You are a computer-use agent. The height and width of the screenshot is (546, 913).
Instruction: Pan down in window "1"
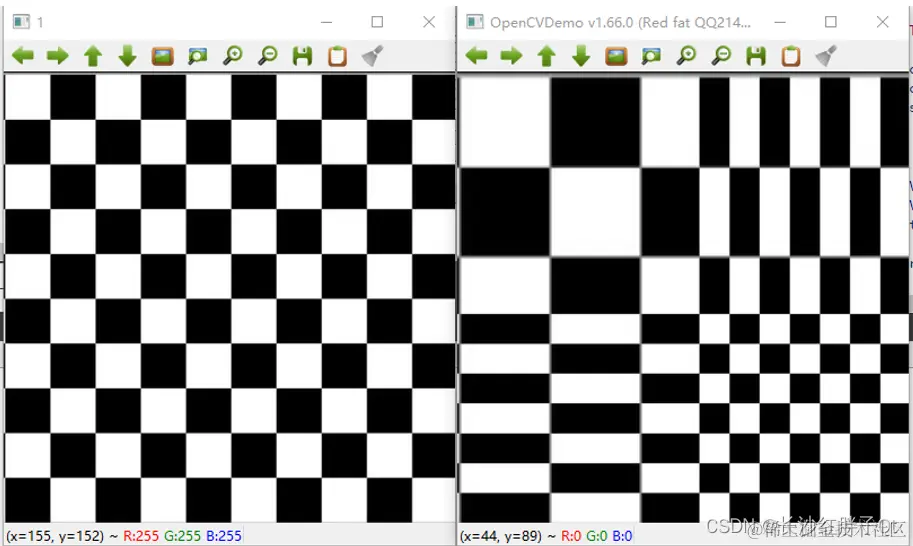click(x=128, y=56)
